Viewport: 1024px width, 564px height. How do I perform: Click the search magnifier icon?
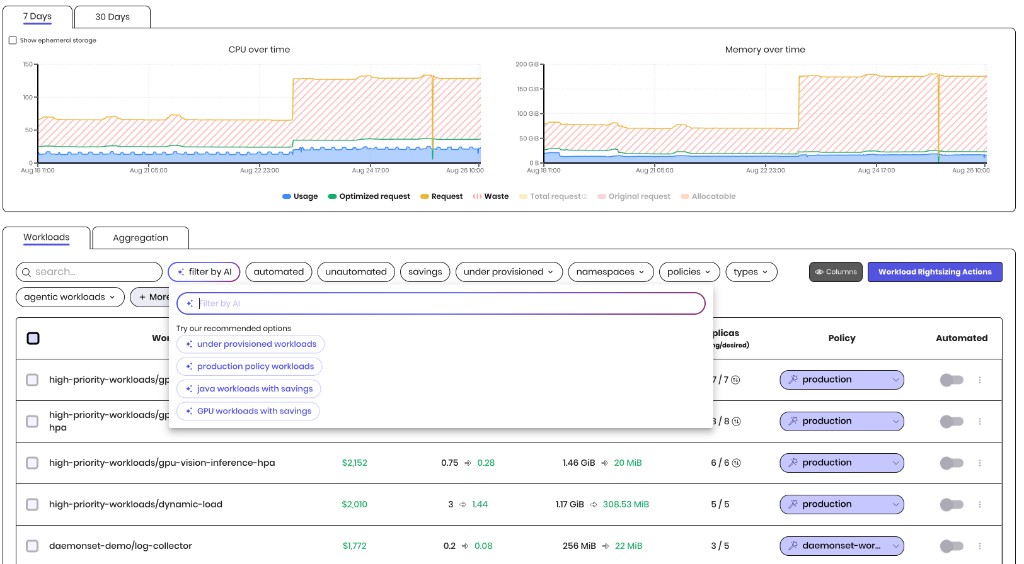pyautogui.click(x=27, y=272)
